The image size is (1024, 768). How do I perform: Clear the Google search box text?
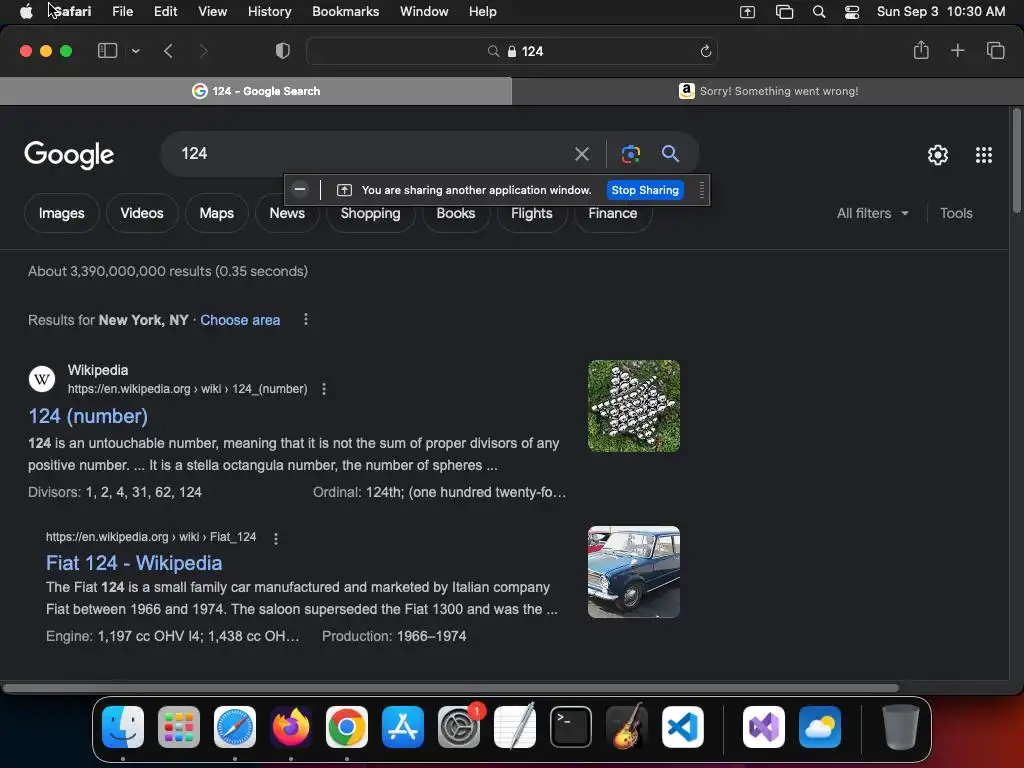[581, 154]
